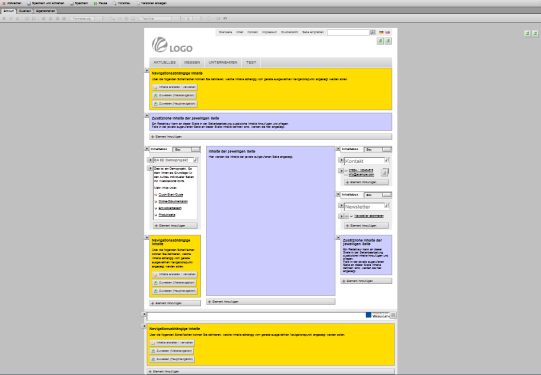Image resolution: width=541 pixels, height=375 pixels.
Task: Click first green arrow icon below language flags
Action: [x=380, y=41]
